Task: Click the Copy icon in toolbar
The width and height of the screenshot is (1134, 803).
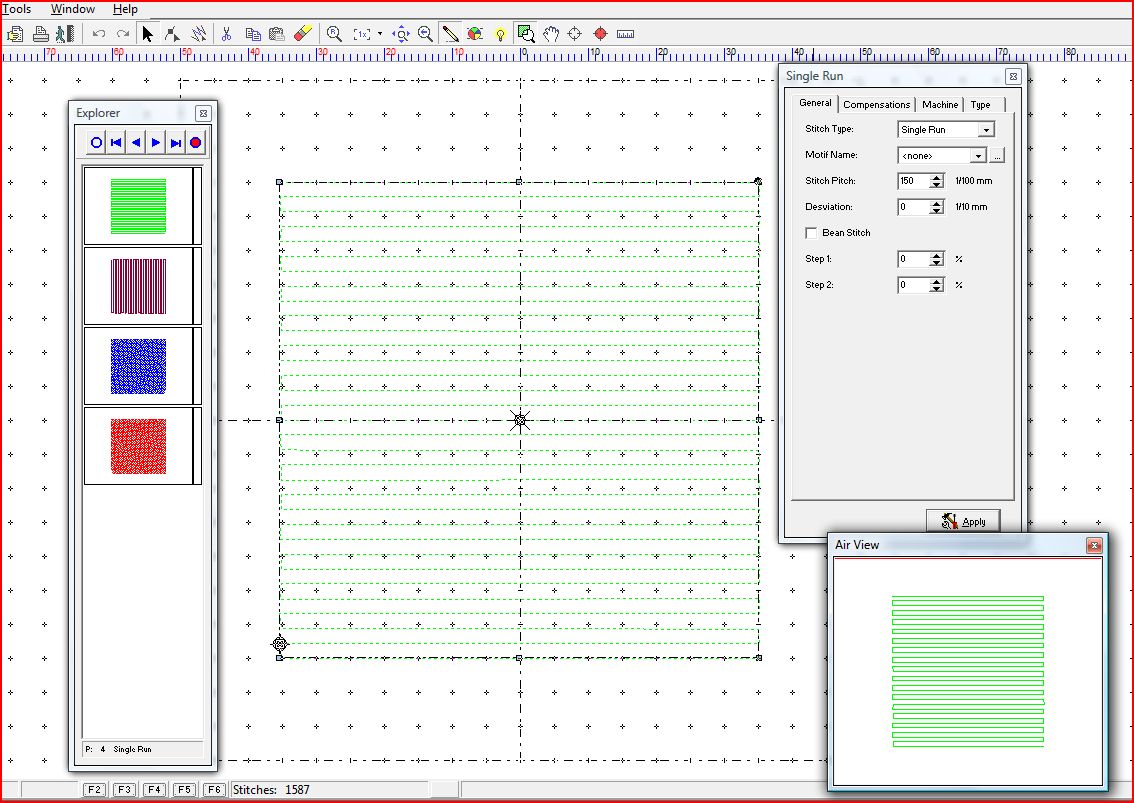Action: [252, 34]
